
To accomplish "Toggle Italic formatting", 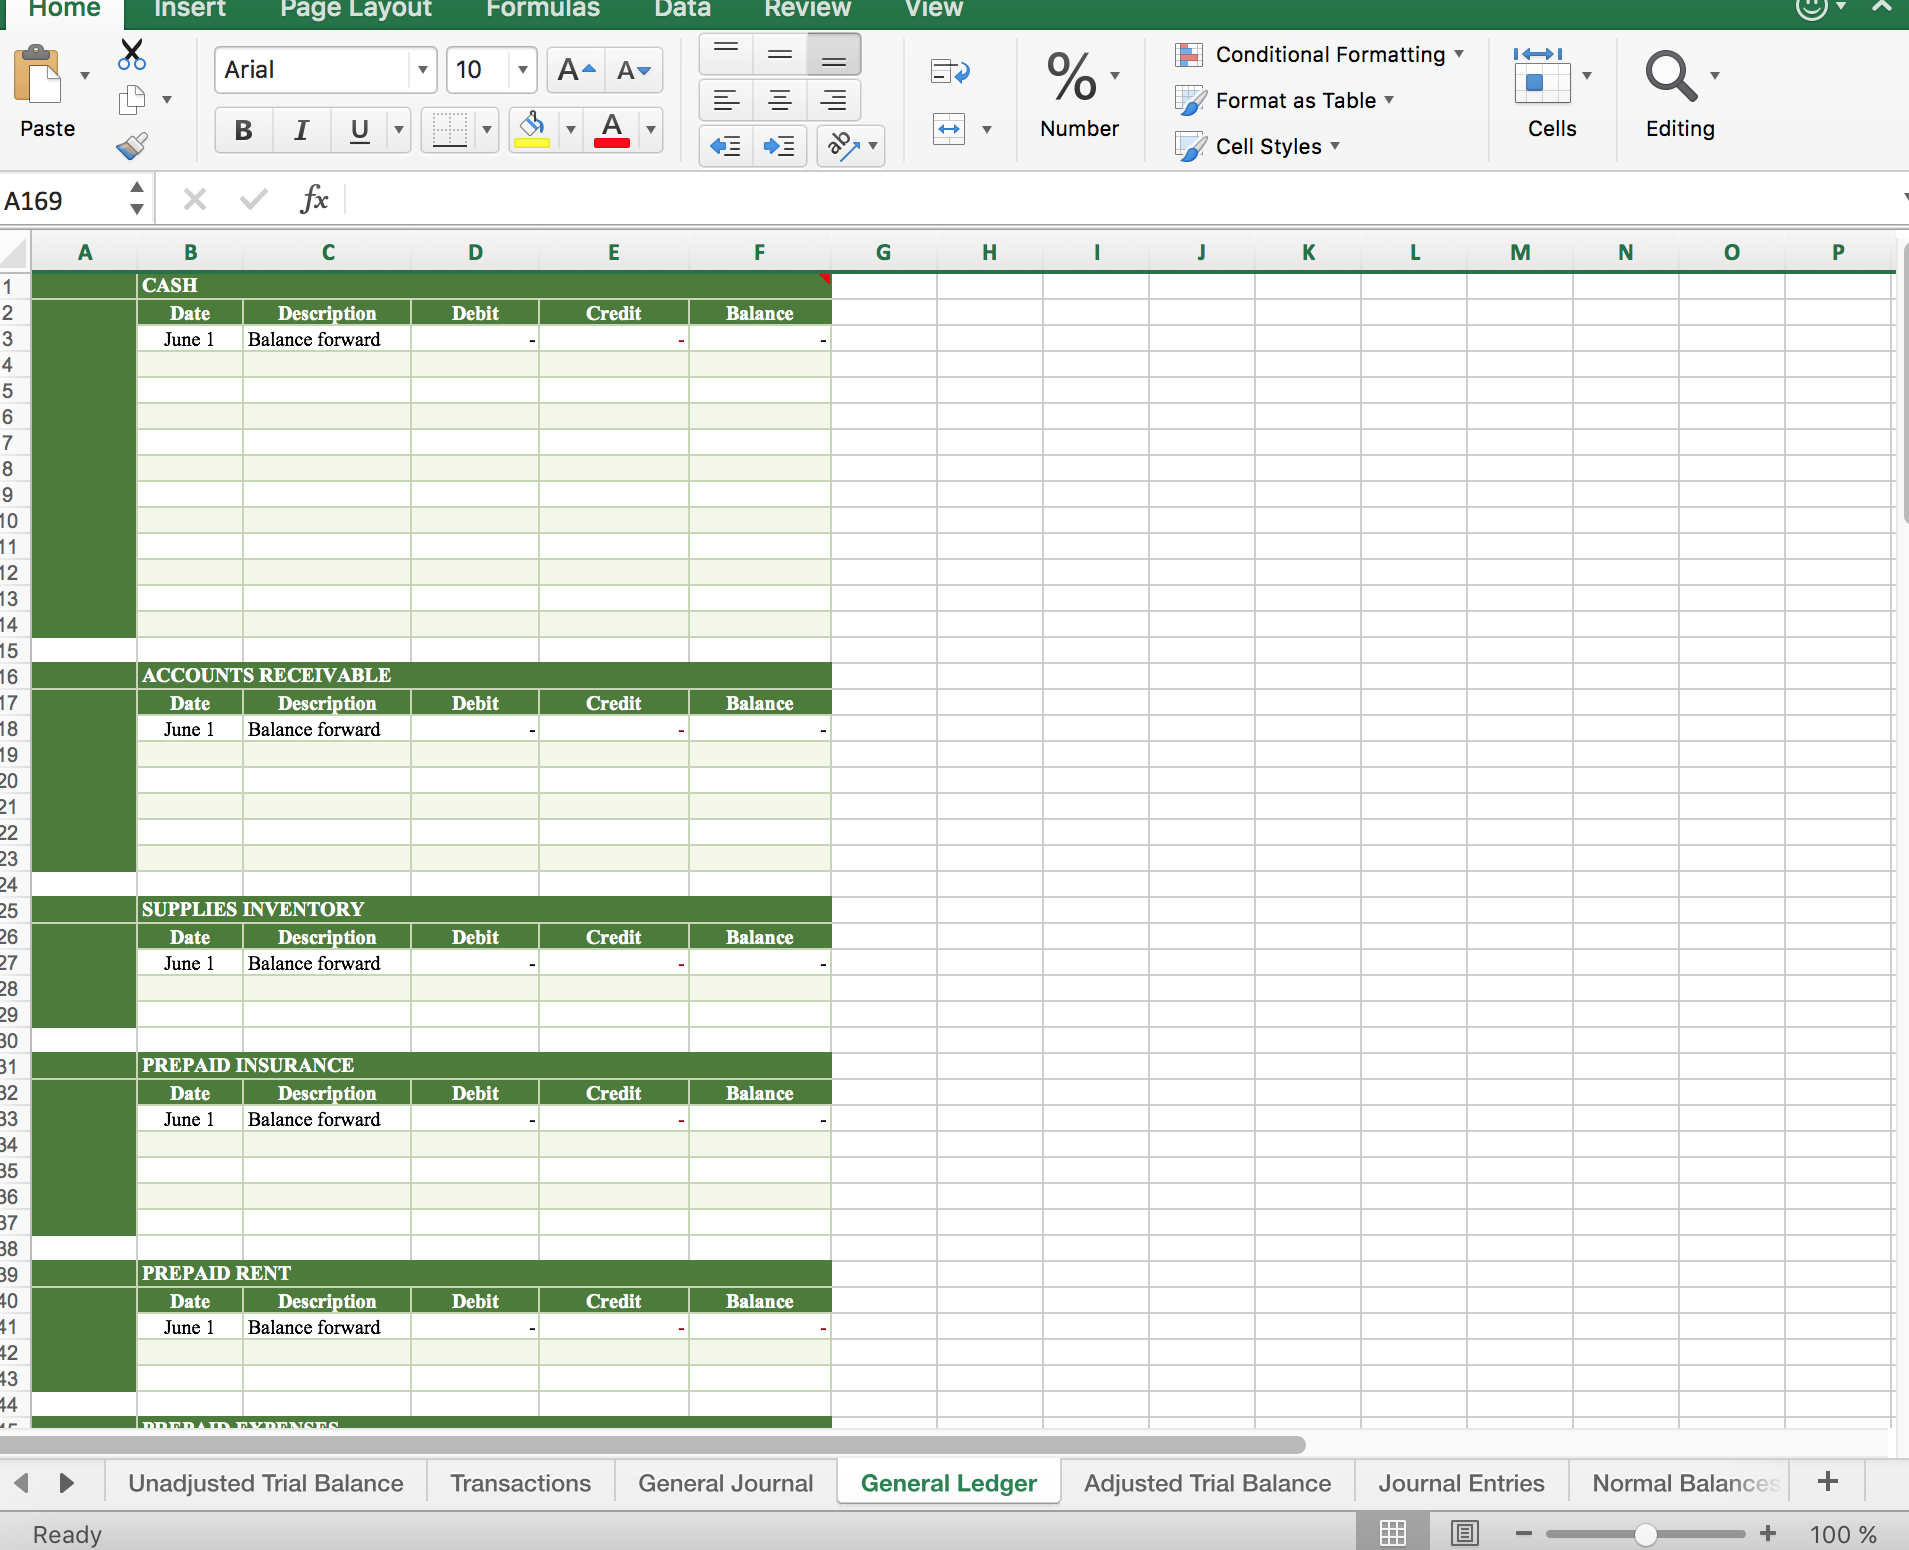I will 301,130.
